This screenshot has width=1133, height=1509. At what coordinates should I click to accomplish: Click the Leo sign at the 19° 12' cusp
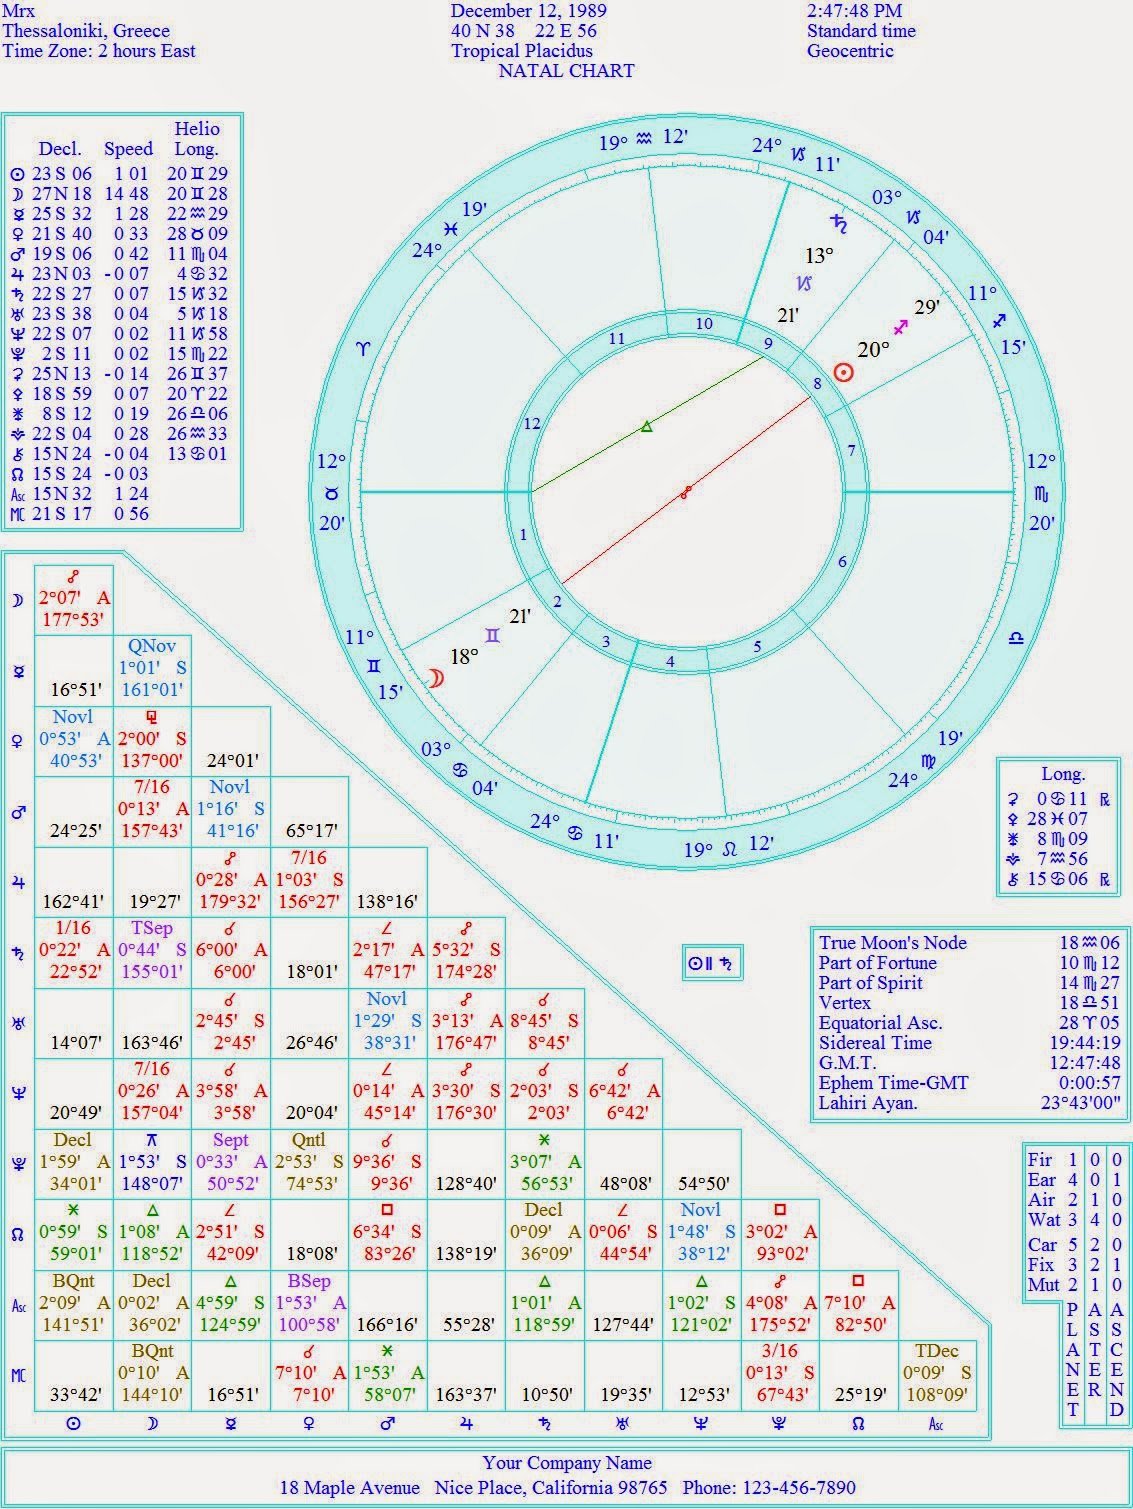(x=729, y=849)
